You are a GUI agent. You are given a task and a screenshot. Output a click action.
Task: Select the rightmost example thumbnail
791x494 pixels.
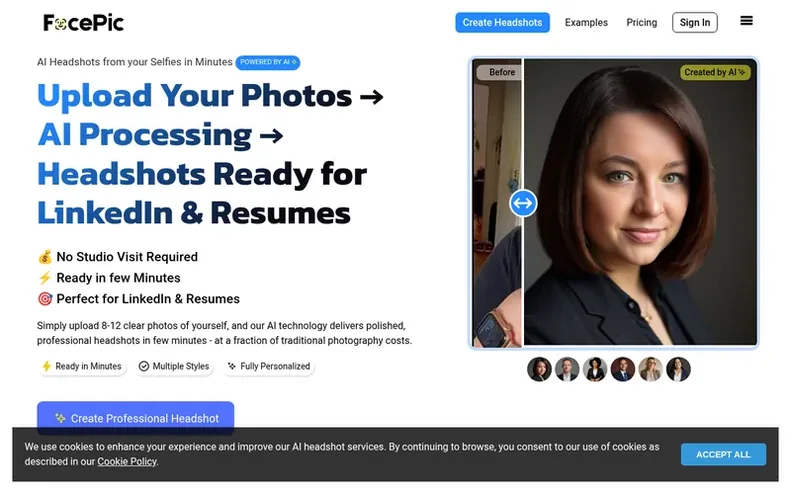[678, 369]
